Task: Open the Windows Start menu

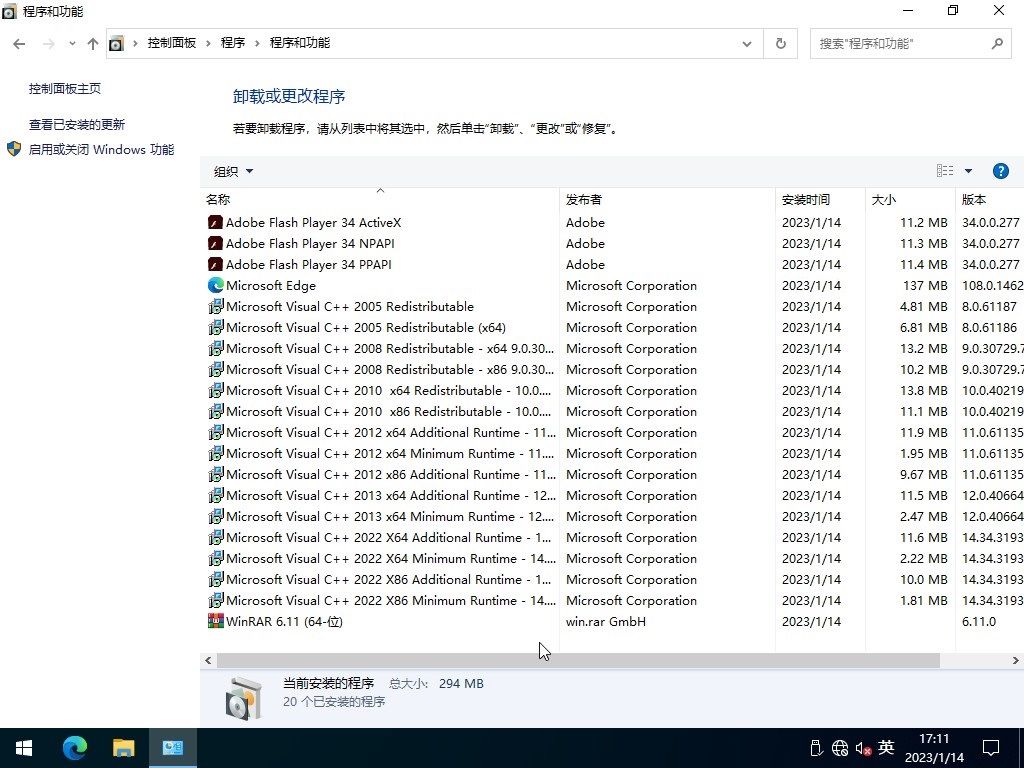Action: coord(24,748)
